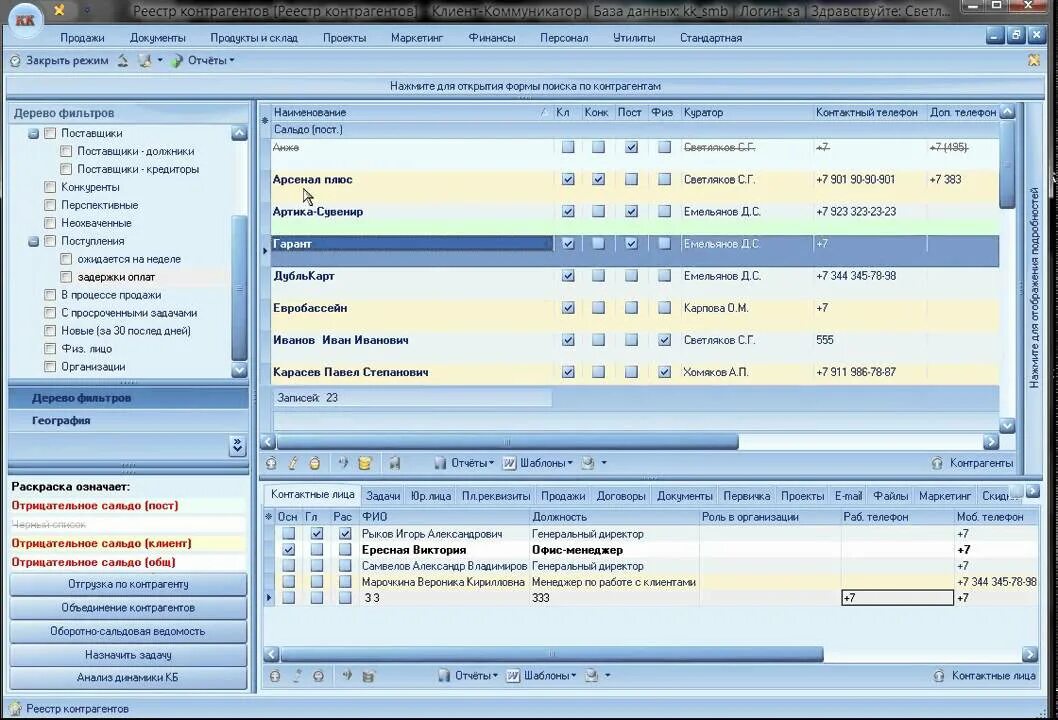Switch to the Договоры tab

[x=621, y=496]
